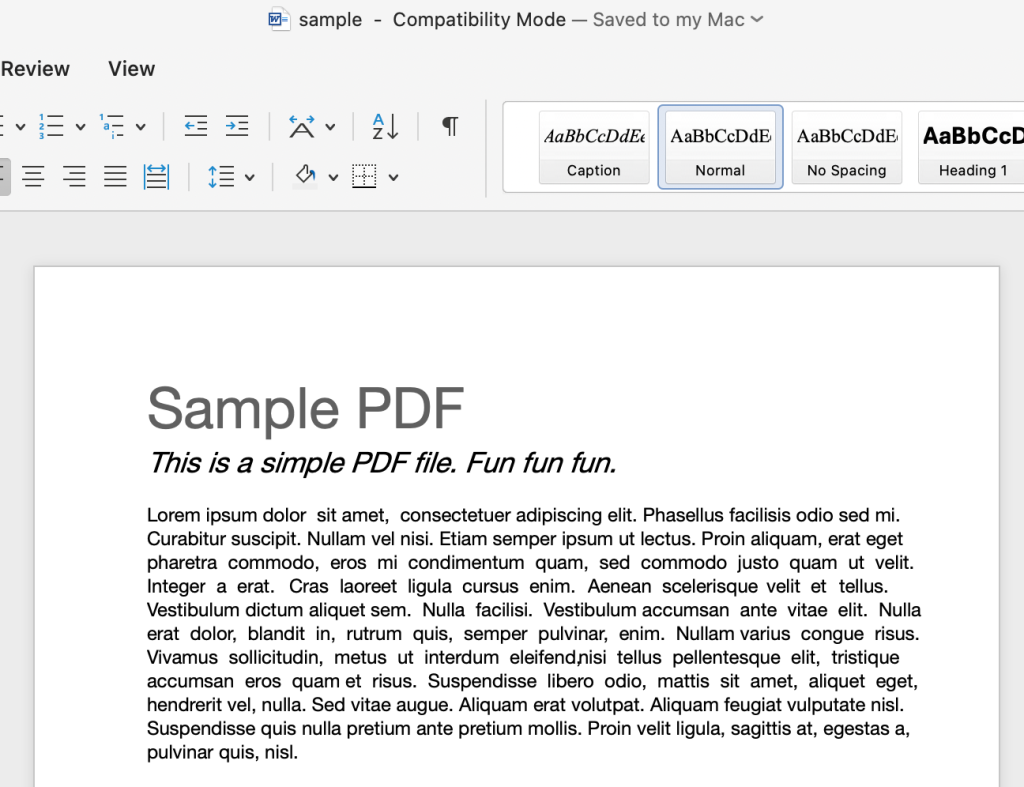The height and width of the screenshot is (787, 1024).
Task: Toggle right text alignment
Action: 74,177
